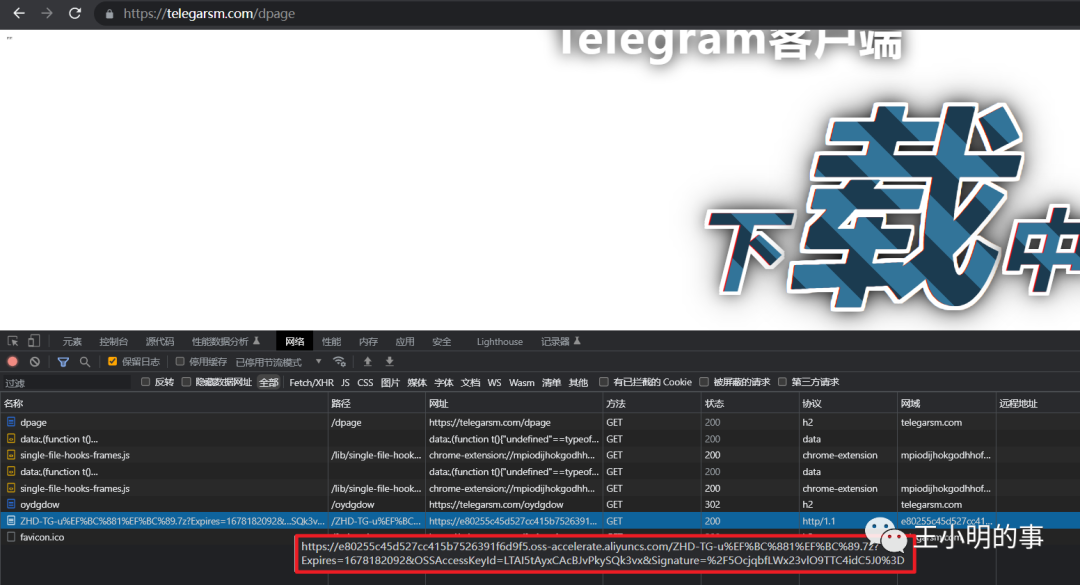Image resolution: width=1080 pixels, height=585 pixels.
Task: Activate the inspect element picker icon
Action: [x=12, y=341]
